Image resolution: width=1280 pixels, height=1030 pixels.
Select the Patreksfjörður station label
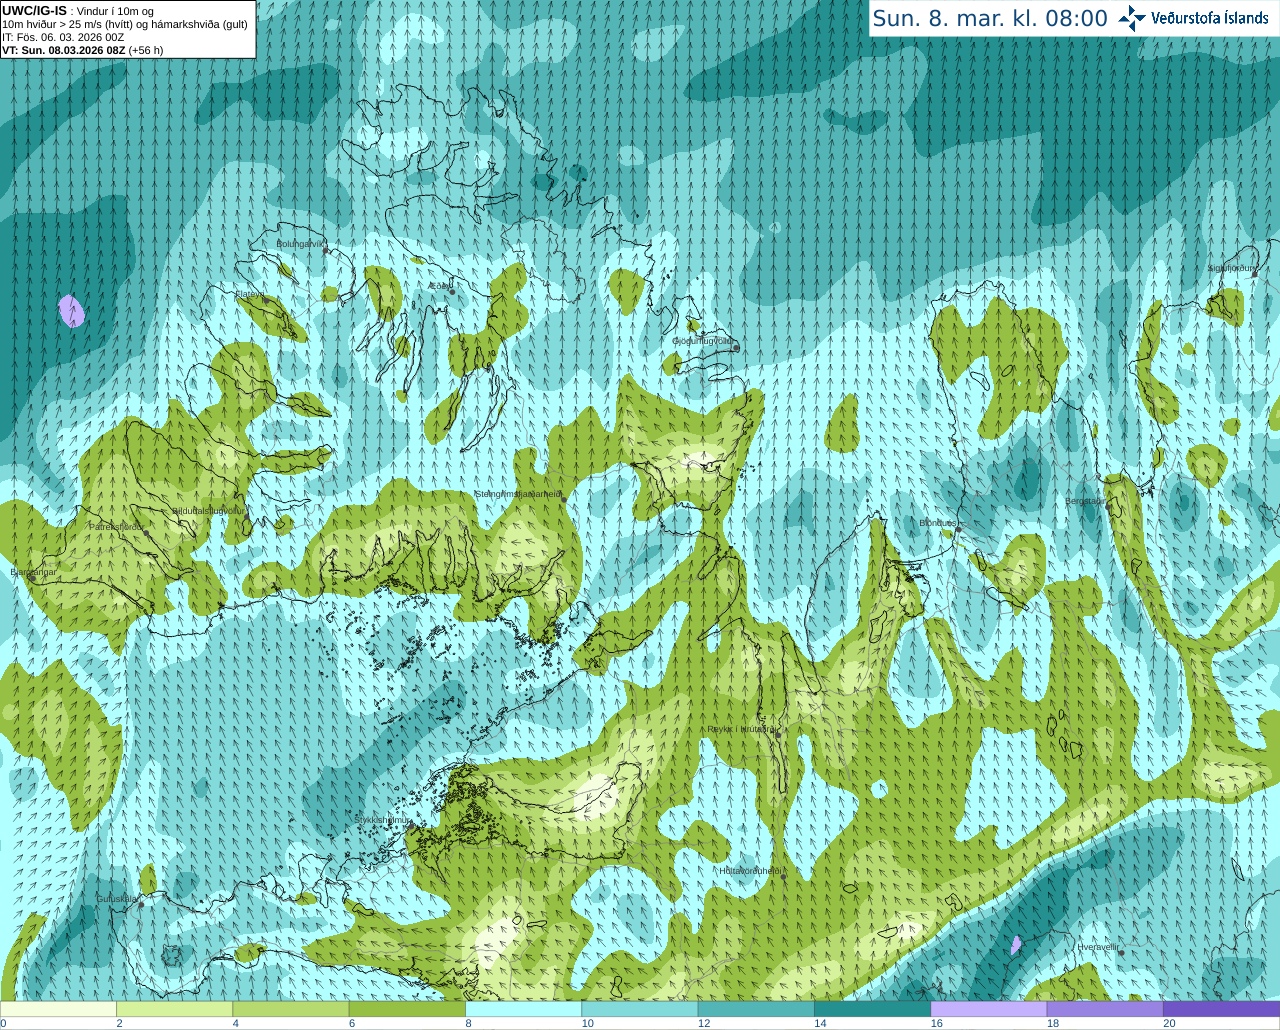click(x=117, y=526)
